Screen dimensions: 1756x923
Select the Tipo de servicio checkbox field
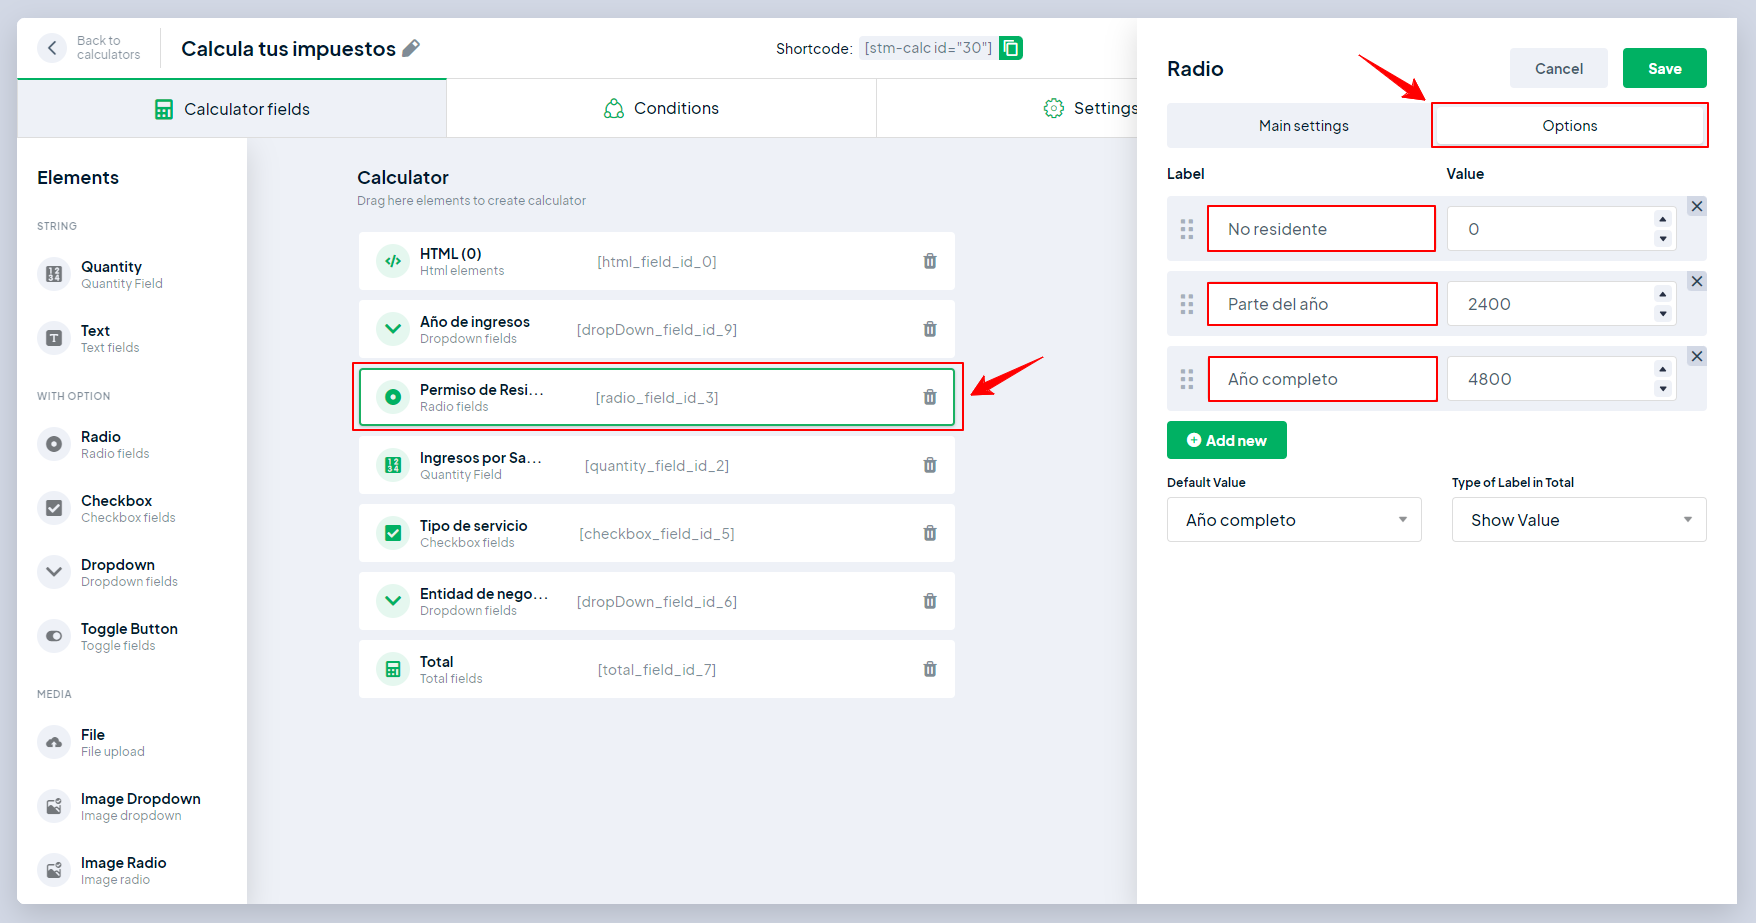pos(657,533)
